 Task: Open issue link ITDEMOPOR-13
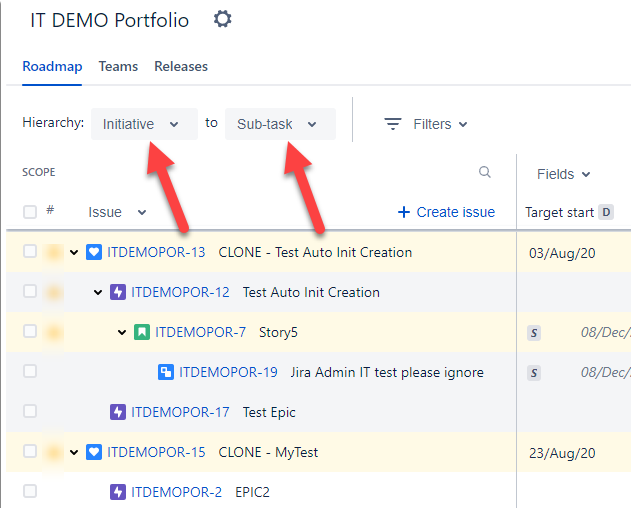click(x=156, y=252)
